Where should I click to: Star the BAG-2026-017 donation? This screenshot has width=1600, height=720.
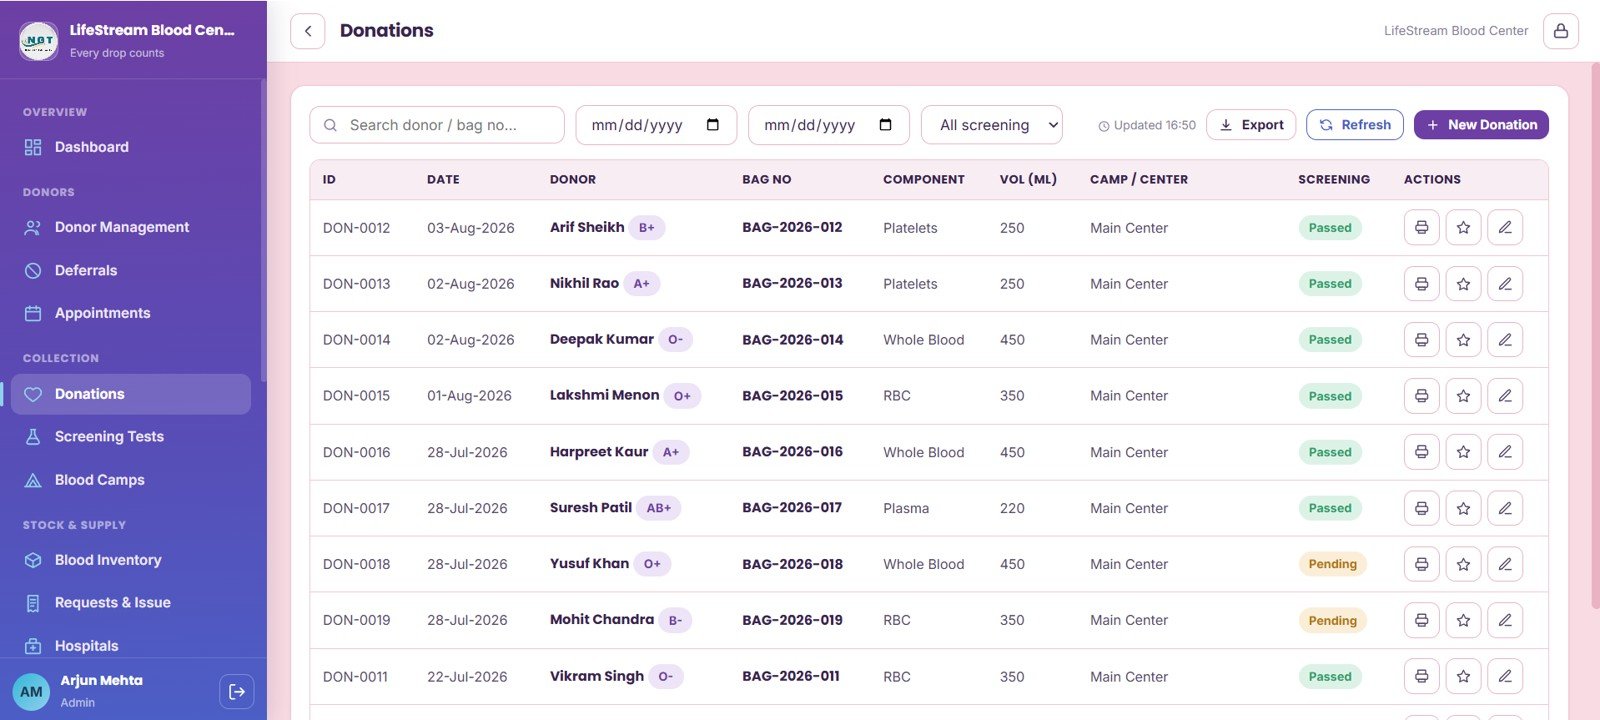[x=1463, y=508]
